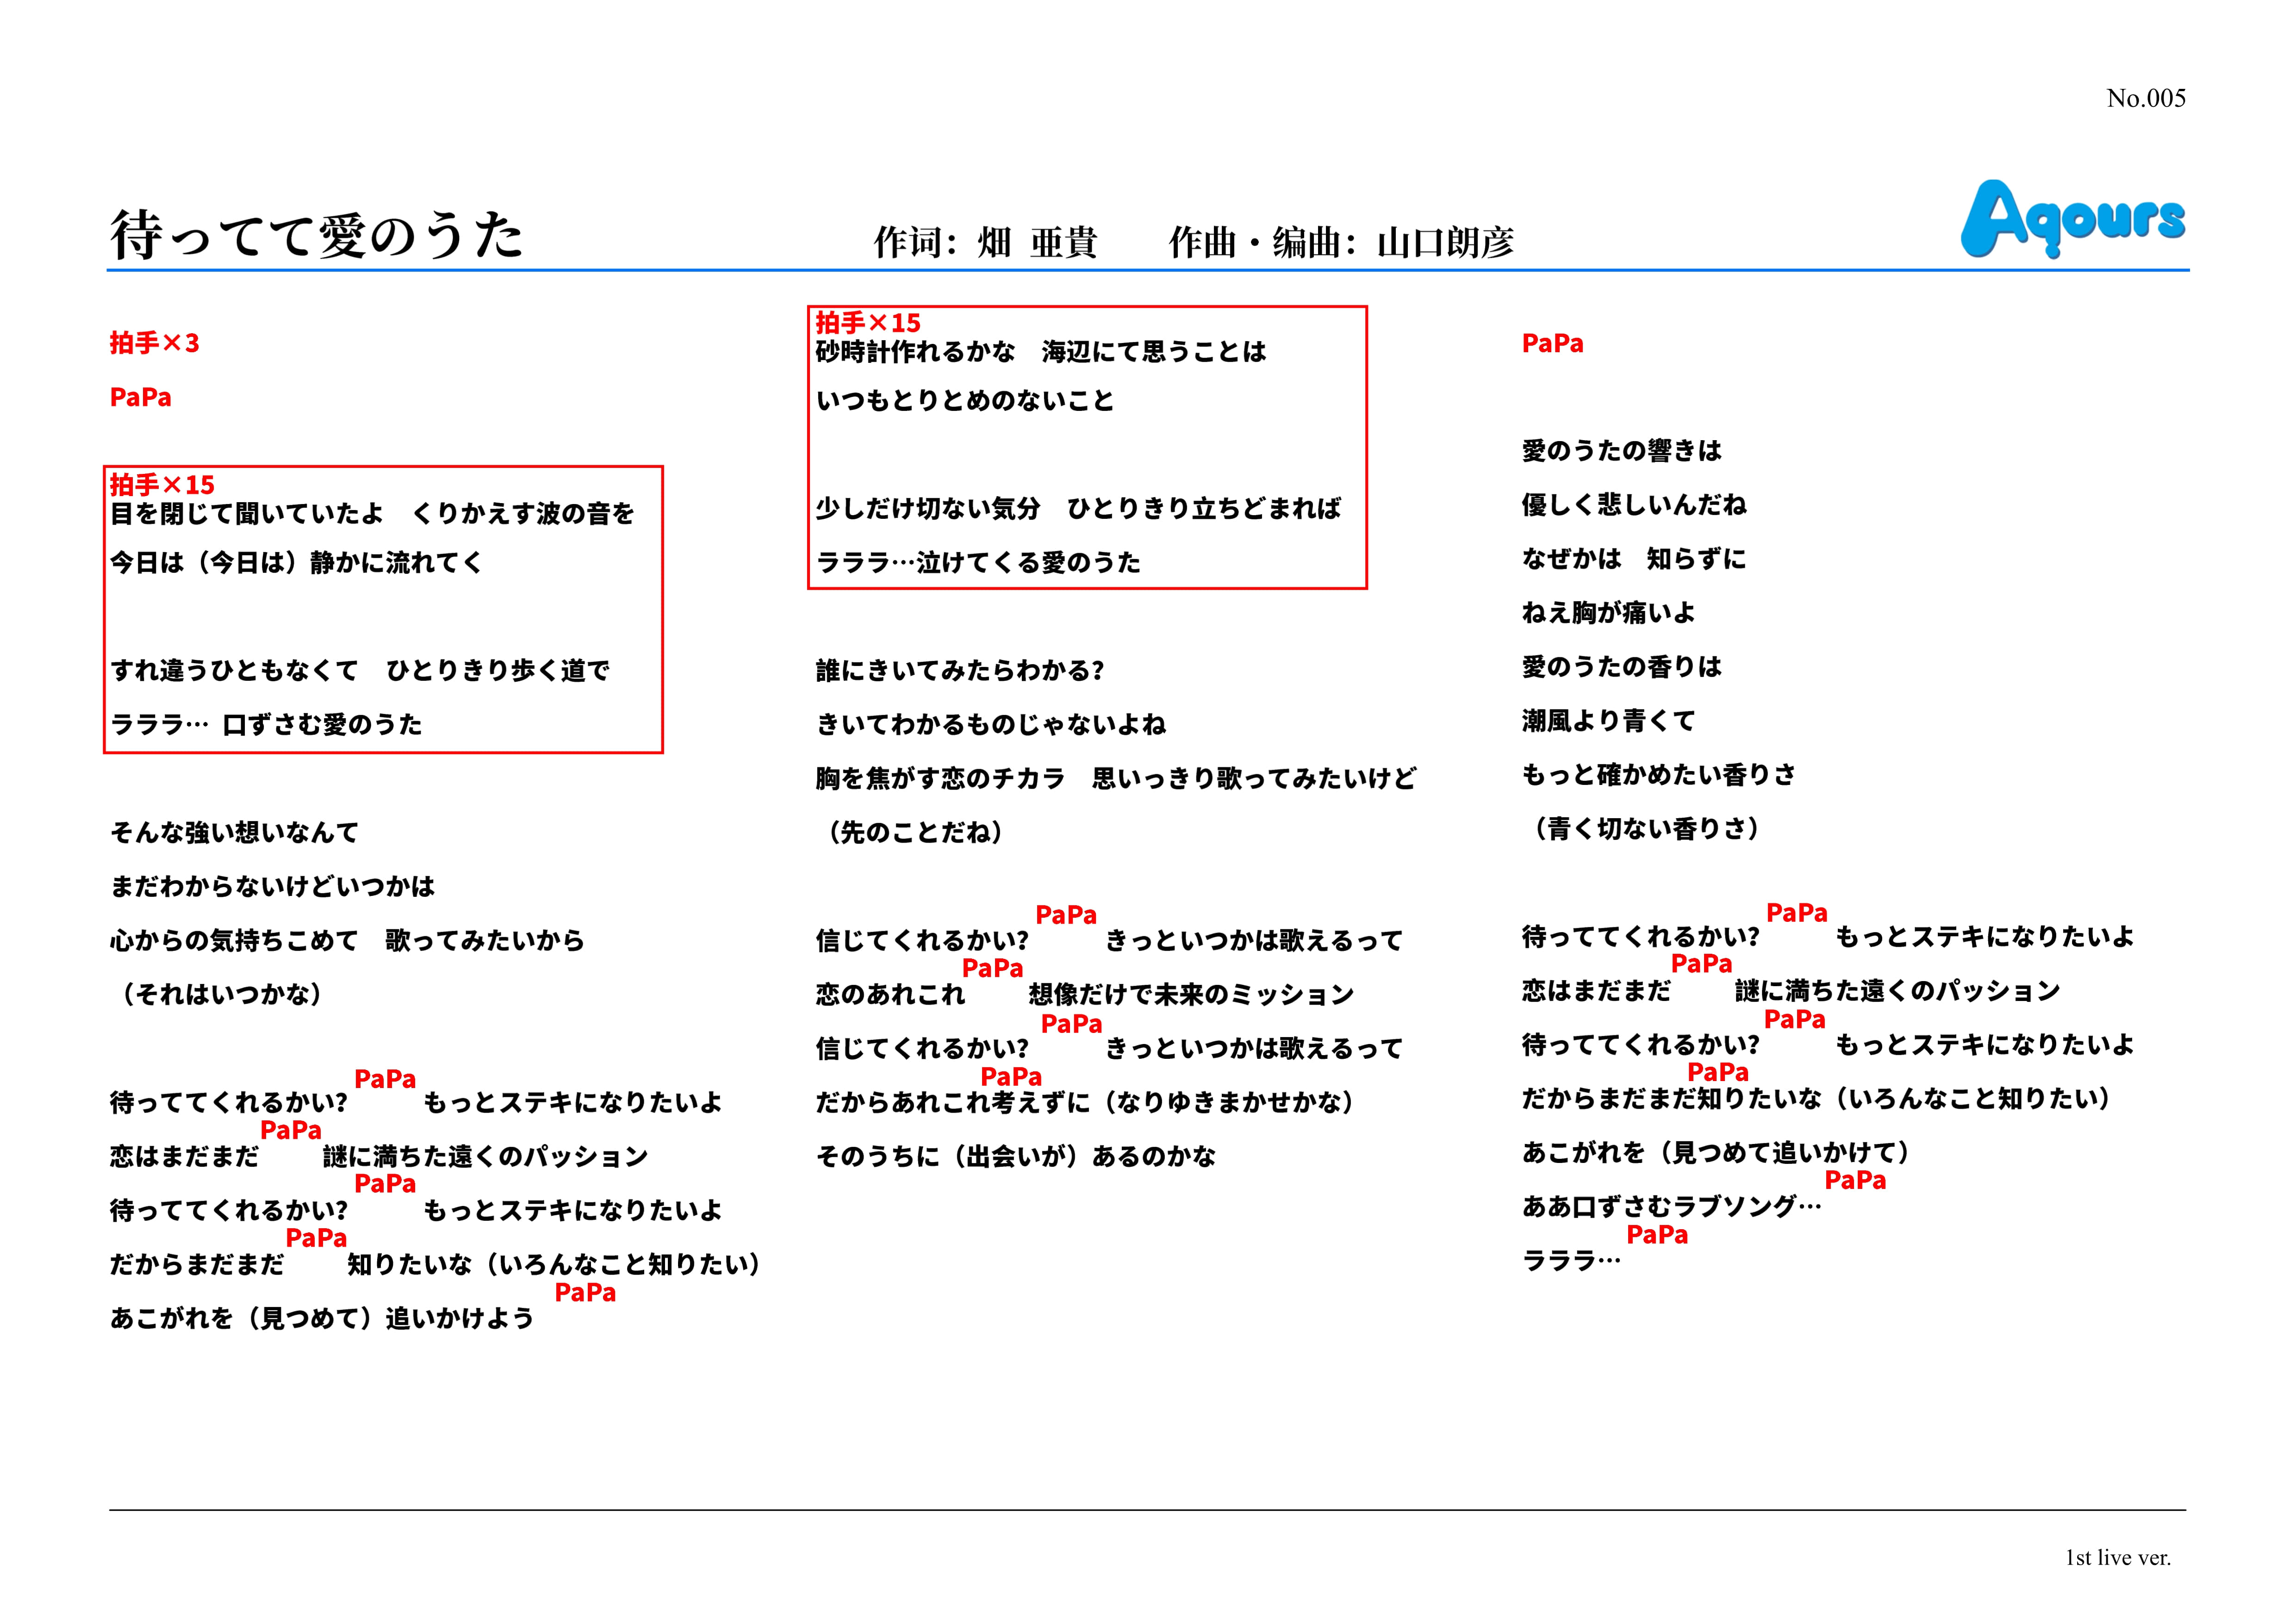Click the line 目を閉じて聞いていたよ
Image resolution: width=2296 pixels, height=1623 pixels.
pyautogui.click(x=246, y=514)
